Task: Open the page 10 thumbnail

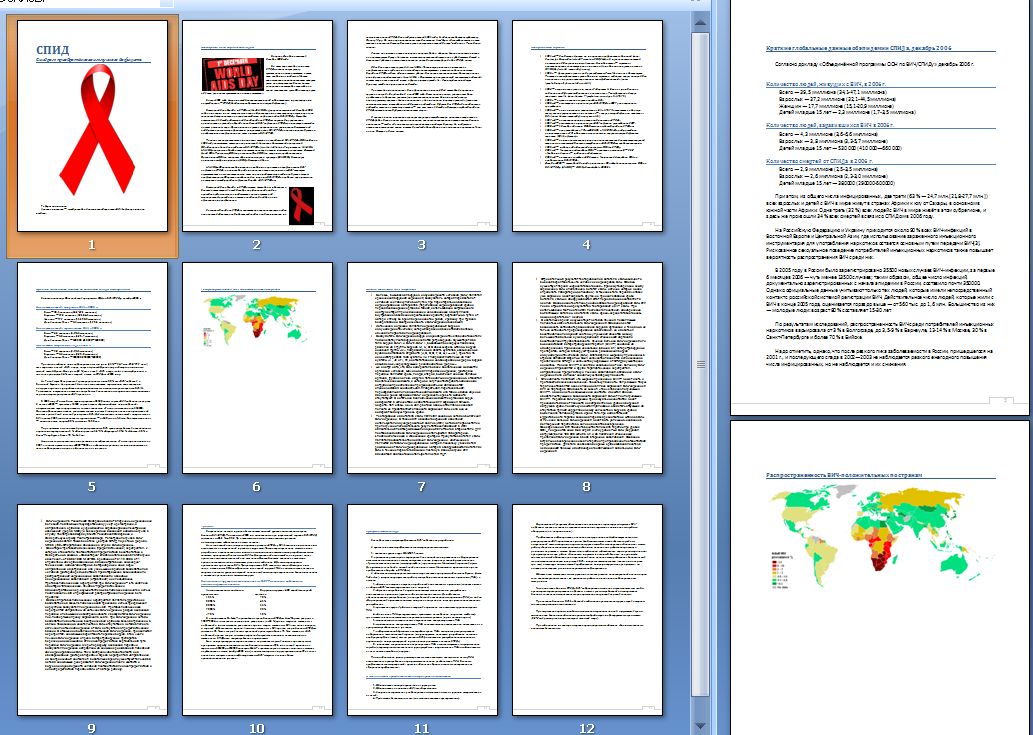Action: [258, 610]
